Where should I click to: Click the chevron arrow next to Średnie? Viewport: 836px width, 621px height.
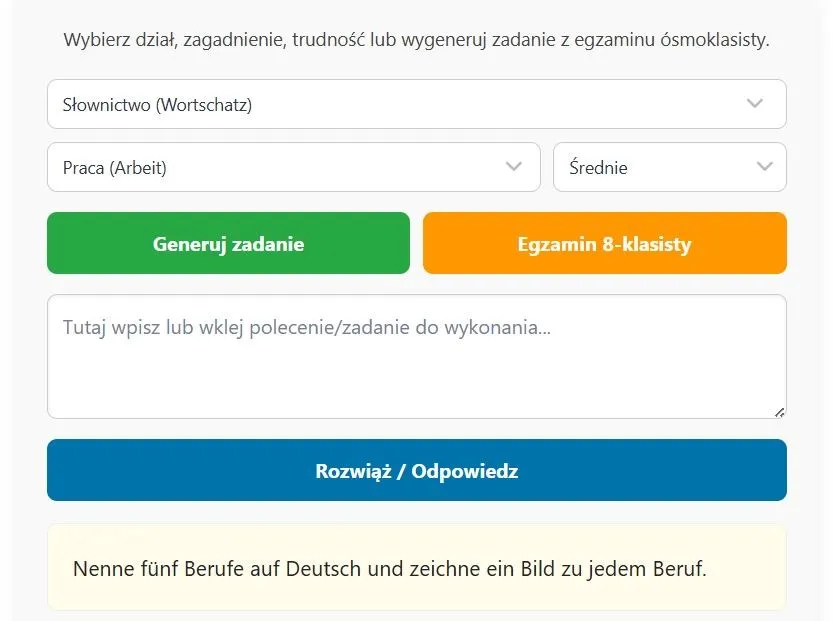click(x=765, y=167)
